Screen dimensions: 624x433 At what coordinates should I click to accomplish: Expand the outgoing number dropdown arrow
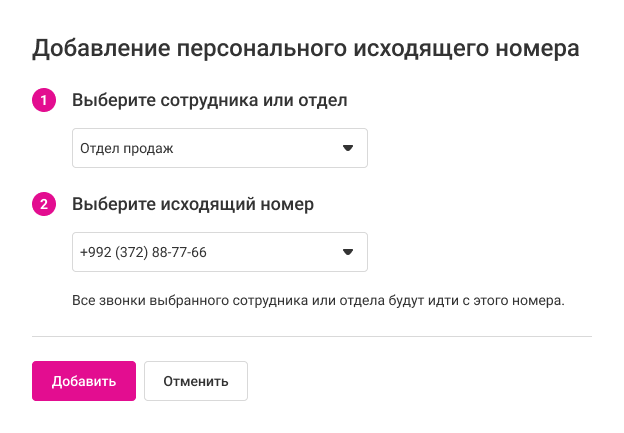(x=348, y=252)
